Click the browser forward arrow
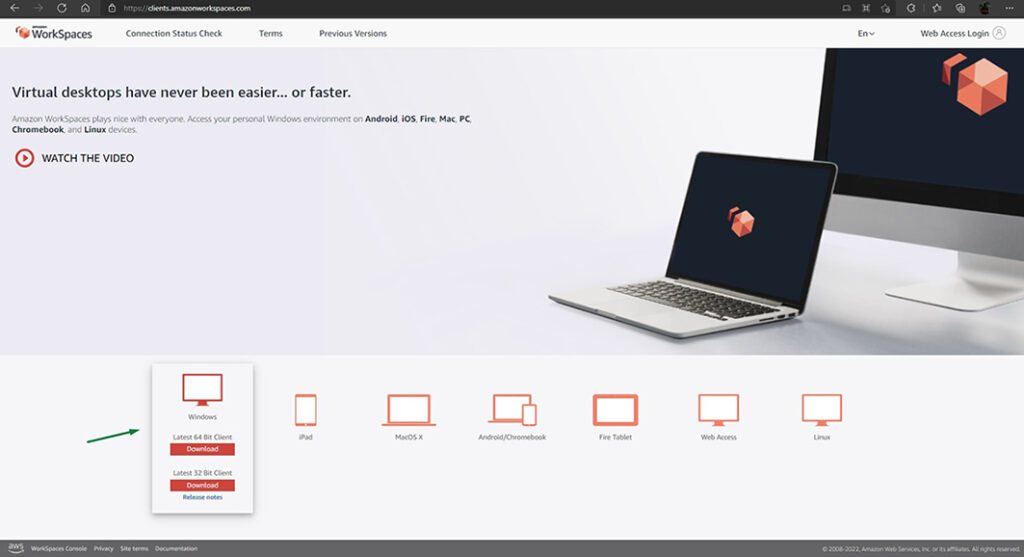 pos(38,8)
